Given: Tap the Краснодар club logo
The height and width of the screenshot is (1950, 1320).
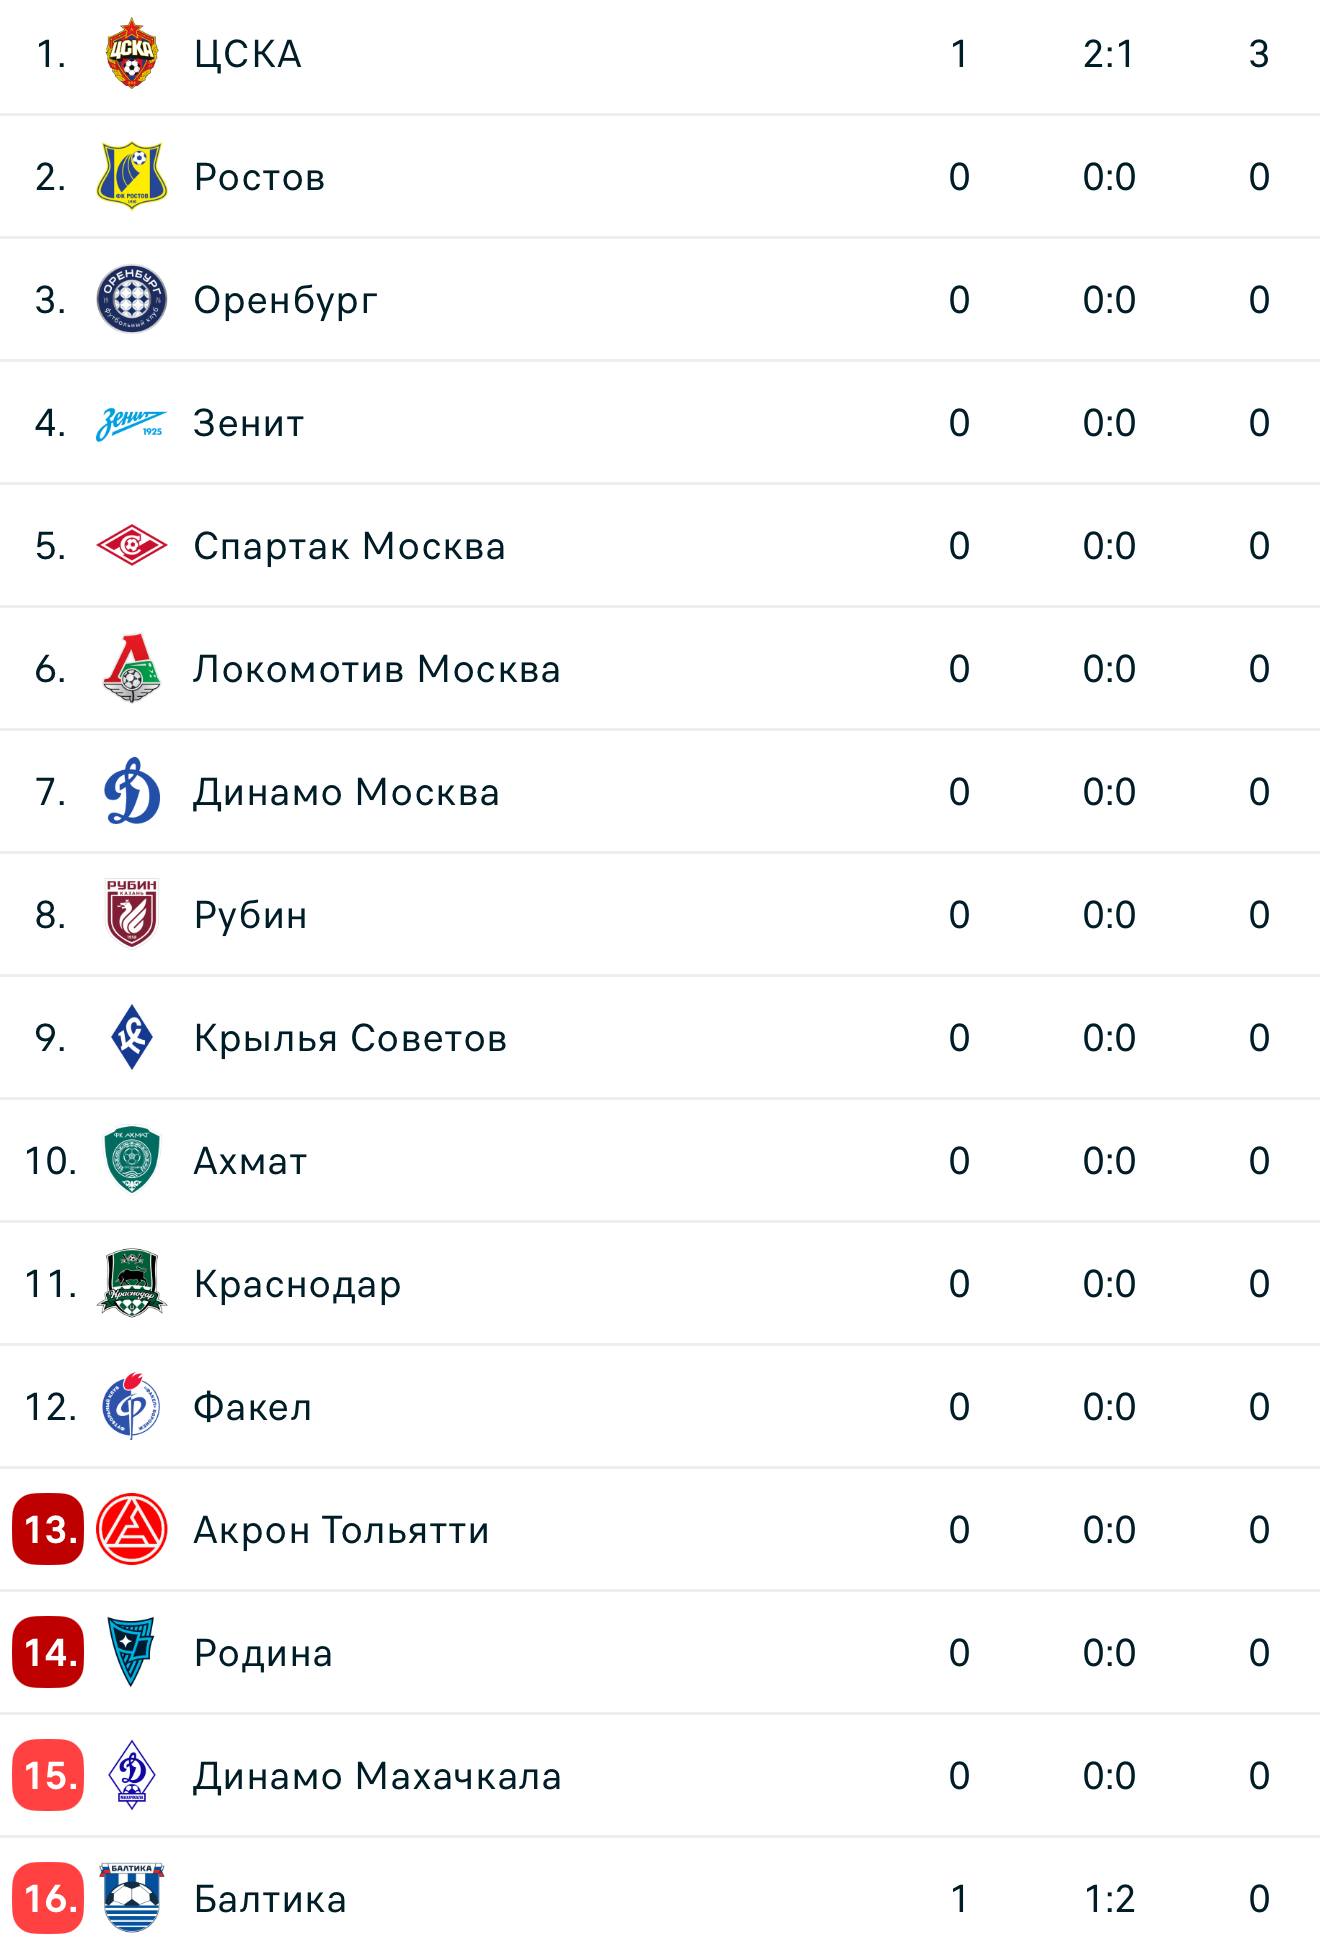Looking at the screenshot, I should click(131, 1283).
